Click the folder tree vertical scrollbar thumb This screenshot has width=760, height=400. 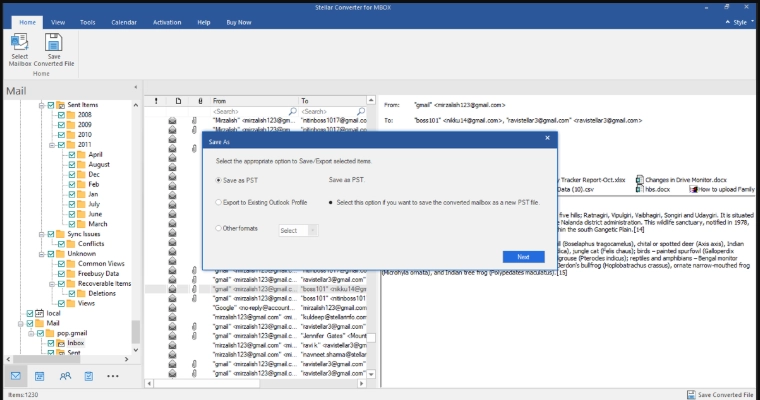[136, 332]
